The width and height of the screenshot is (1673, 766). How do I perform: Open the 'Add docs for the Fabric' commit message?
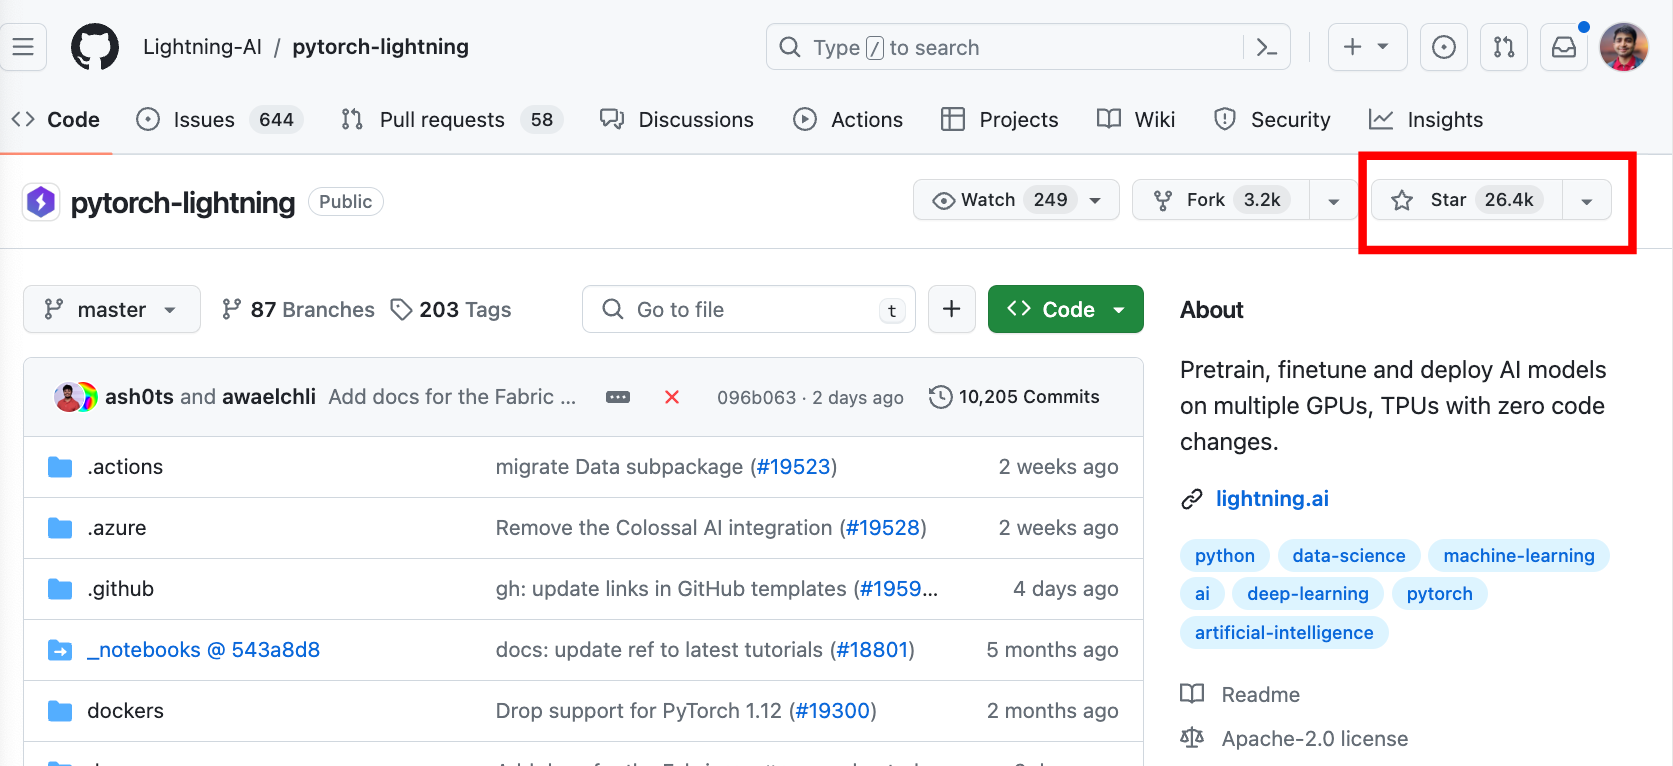452,397
